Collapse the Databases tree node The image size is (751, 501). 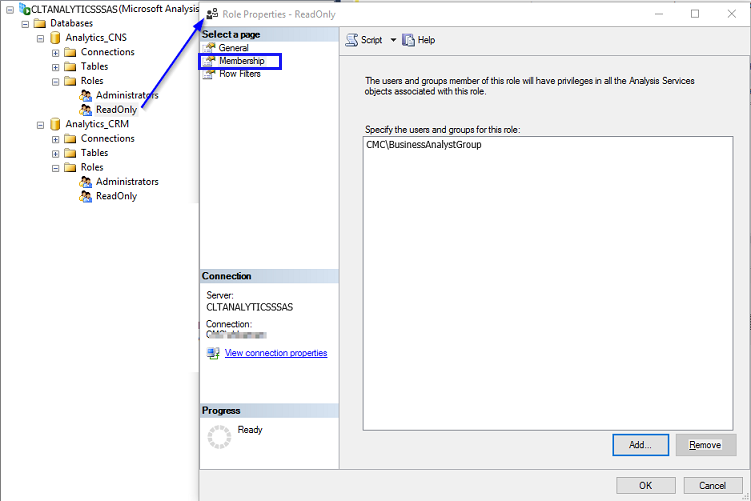pos(26,23)
